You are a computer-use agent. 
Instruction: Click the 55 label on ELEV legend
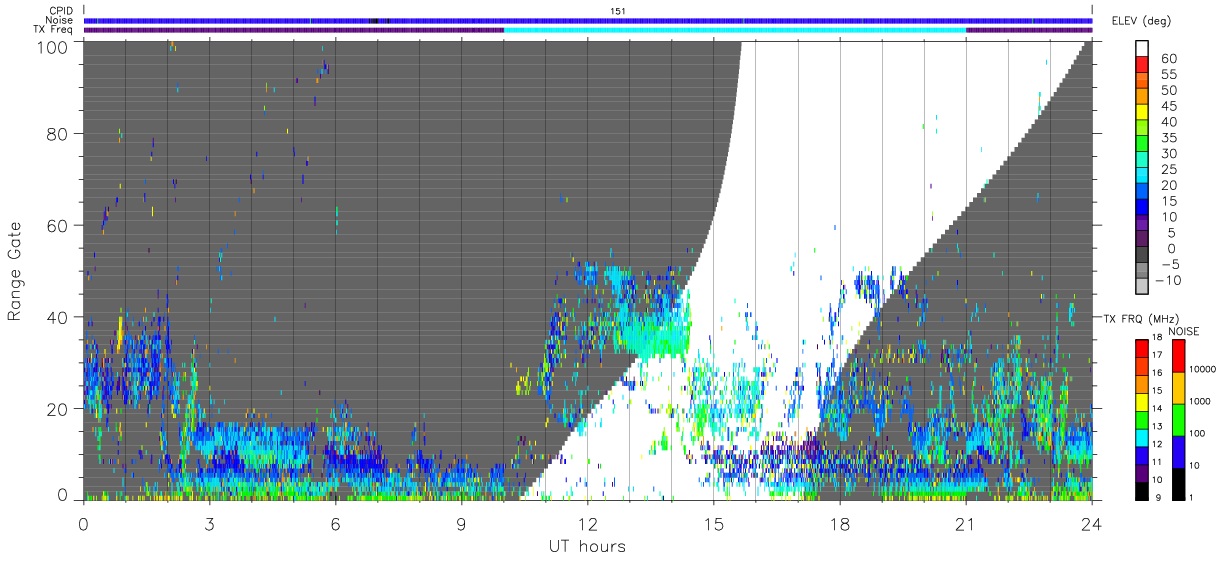point(1168,74)
